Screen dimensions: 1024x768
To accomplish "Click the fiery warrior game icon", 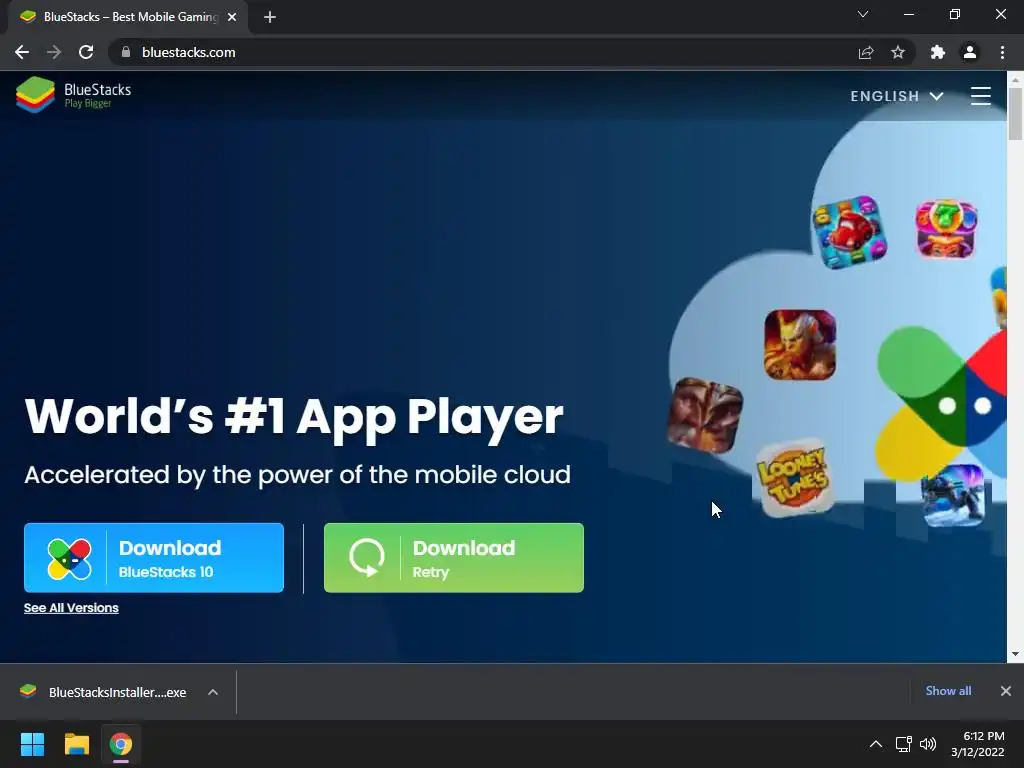I will [x=800, y=345].
